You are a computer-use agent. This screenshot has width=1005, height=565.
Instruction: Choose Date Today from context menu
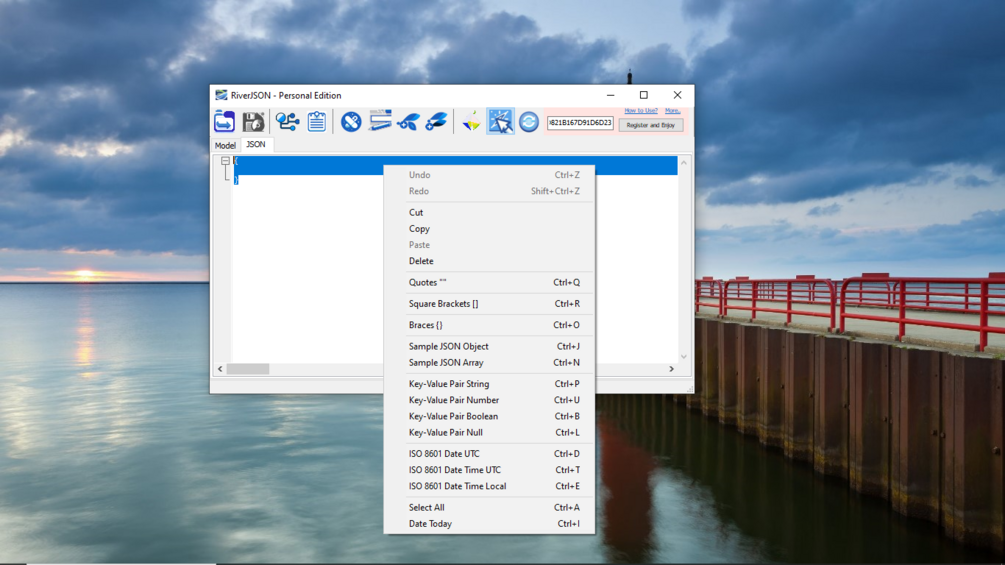pyautogui.click(x=489, y=524)
